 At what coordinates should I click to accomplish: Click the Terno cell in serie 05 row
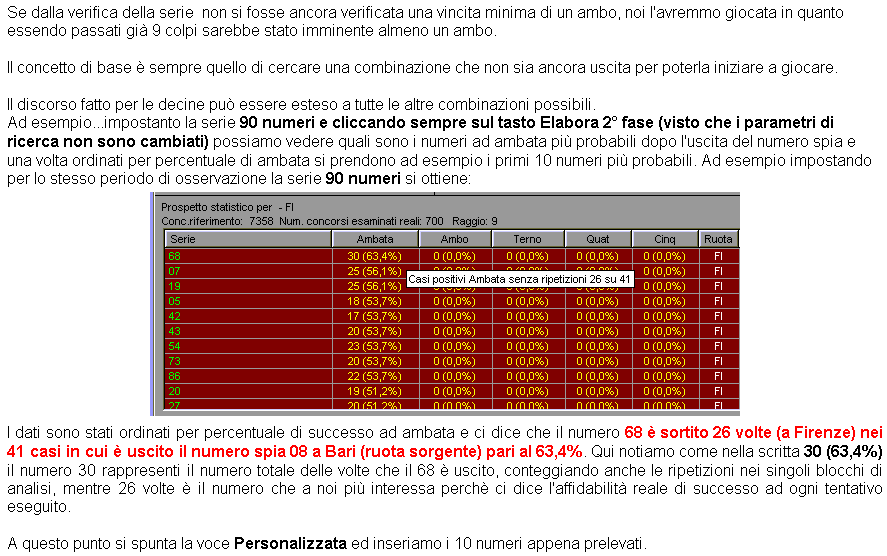click(528, 301)
